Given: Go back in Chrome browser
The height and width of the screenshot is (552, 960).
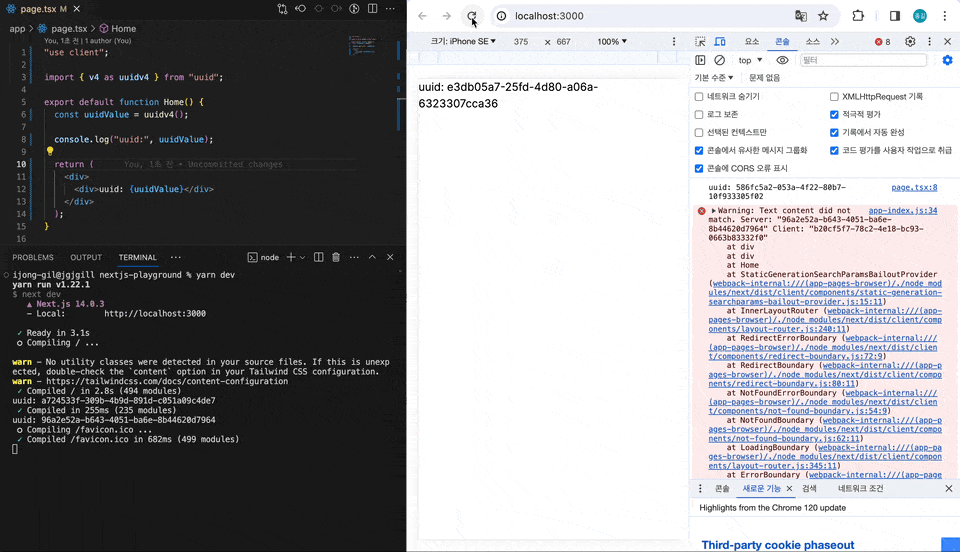Looking at the screenshot, I should tap(422, 16).
